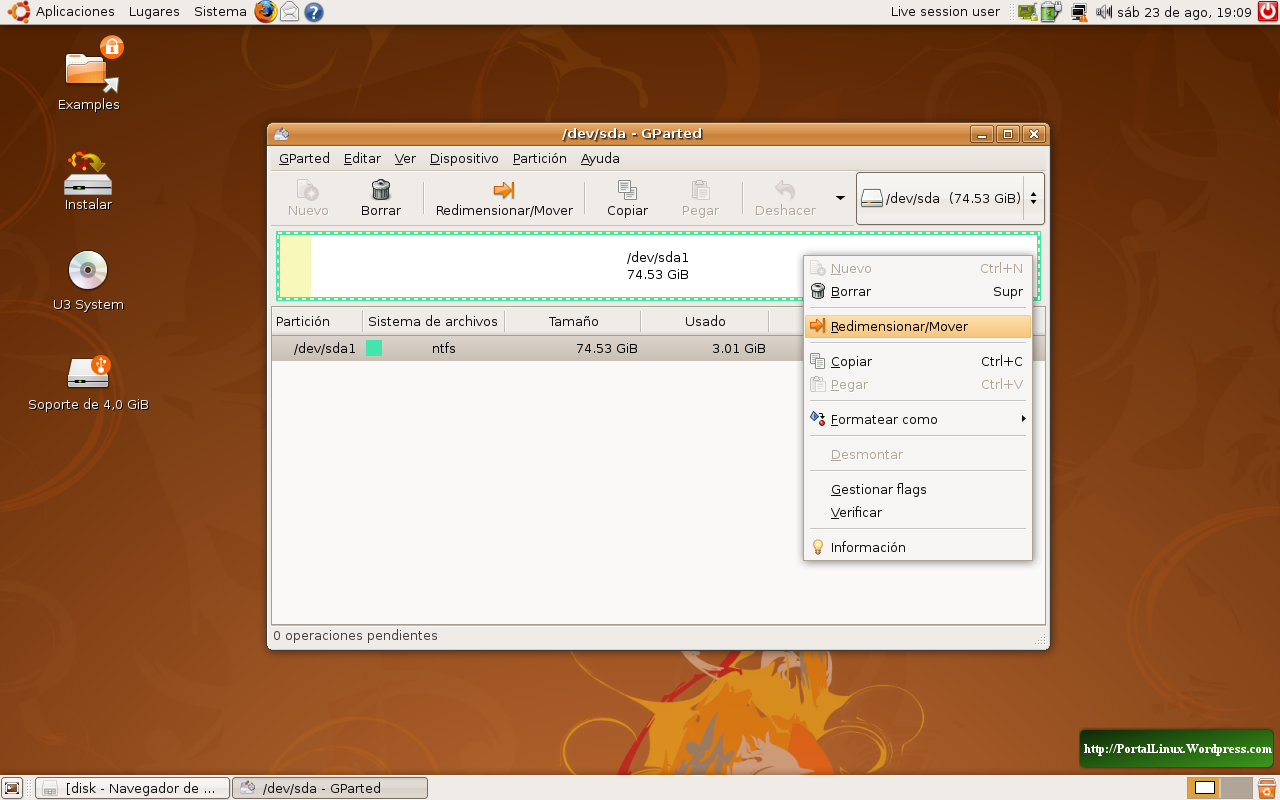Click the Tamaño column header

tap(573, 321)
